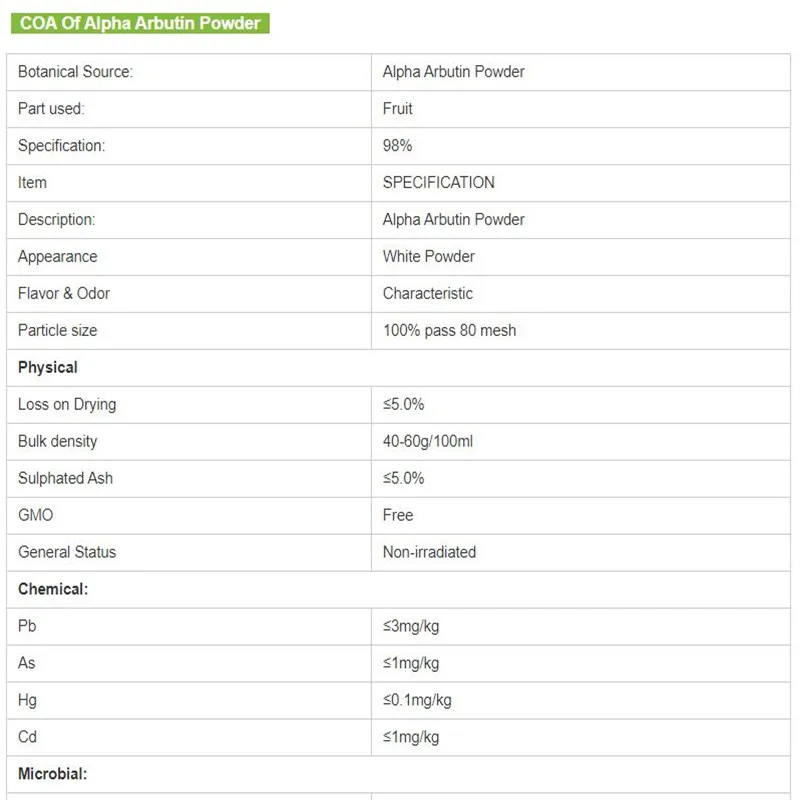Click the GMO Free value
This screenshot has width=800, height=800.
click(398, 516)
